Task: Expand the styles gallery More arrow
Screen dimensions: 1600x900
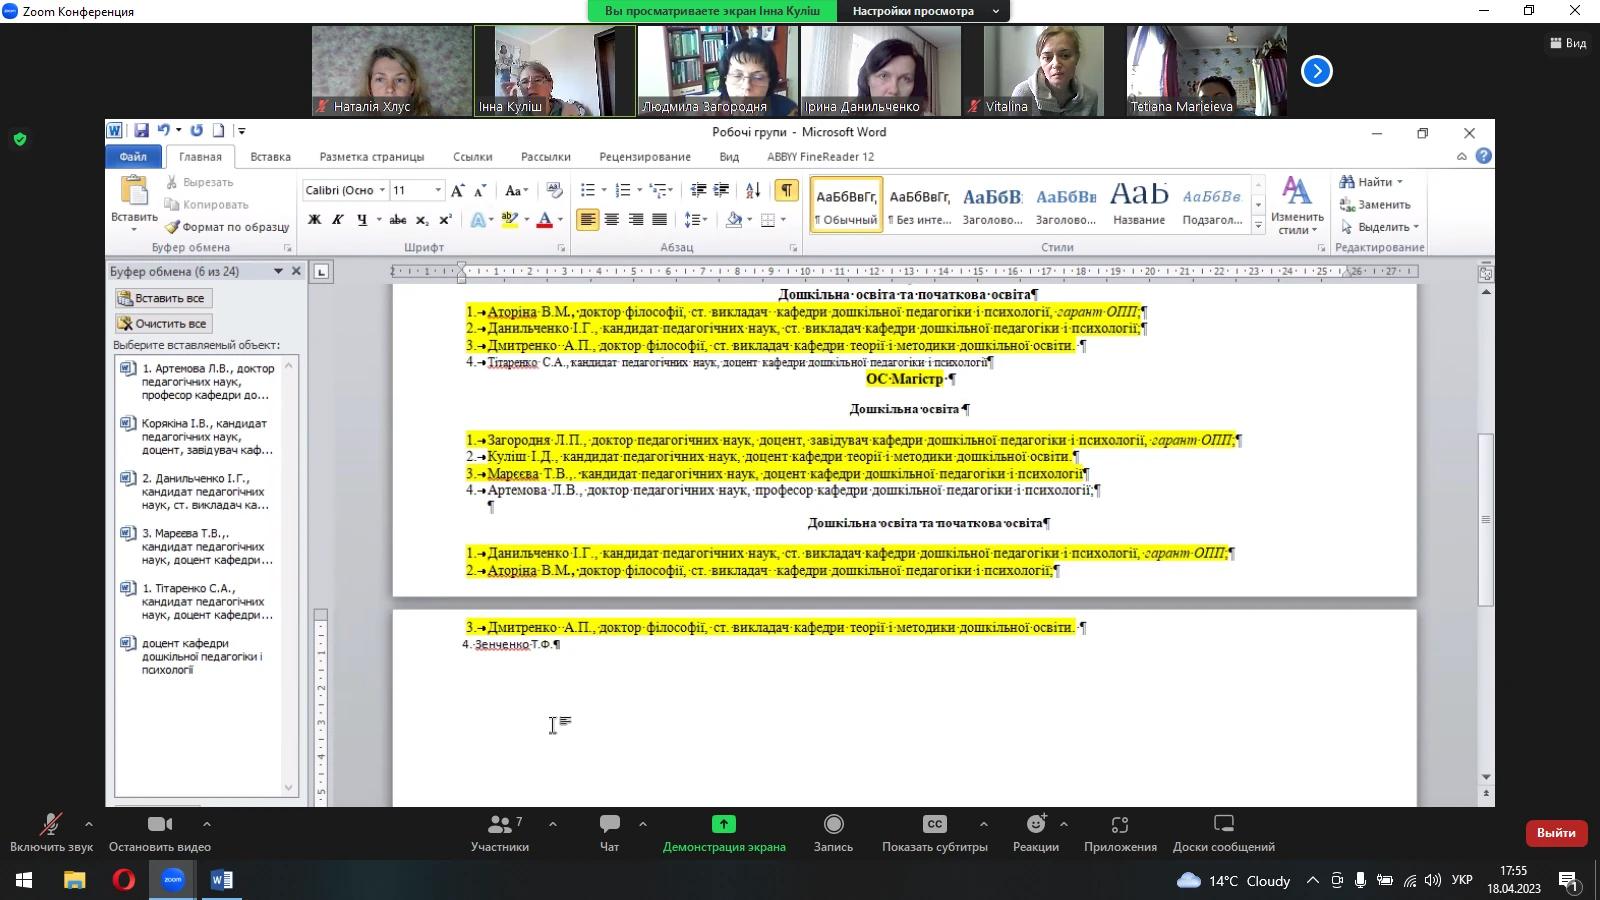Action: [1258, 227]
